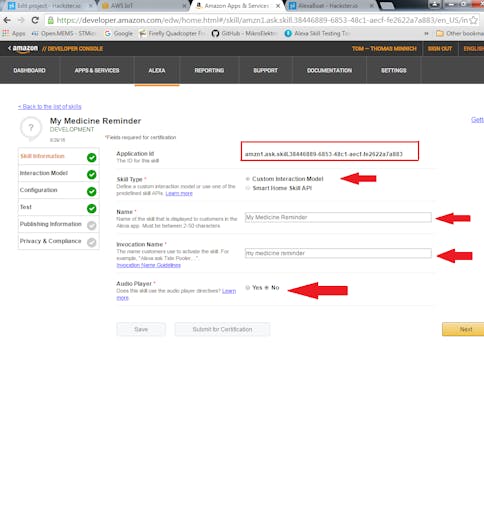Open Apps bookmarks shortcut

click(x=14, y=33)
